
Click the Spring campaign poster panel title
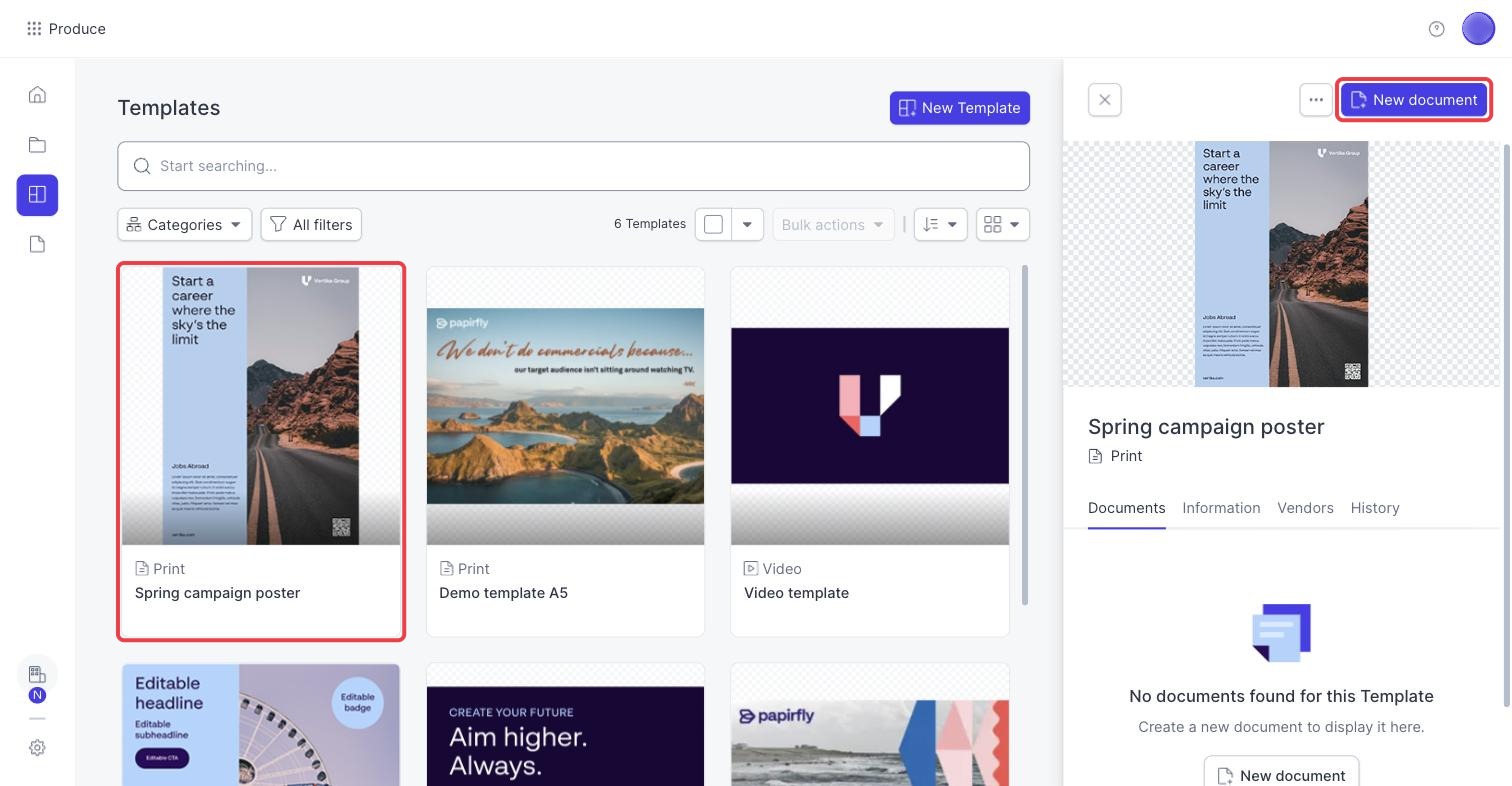tap(1206, 427)
